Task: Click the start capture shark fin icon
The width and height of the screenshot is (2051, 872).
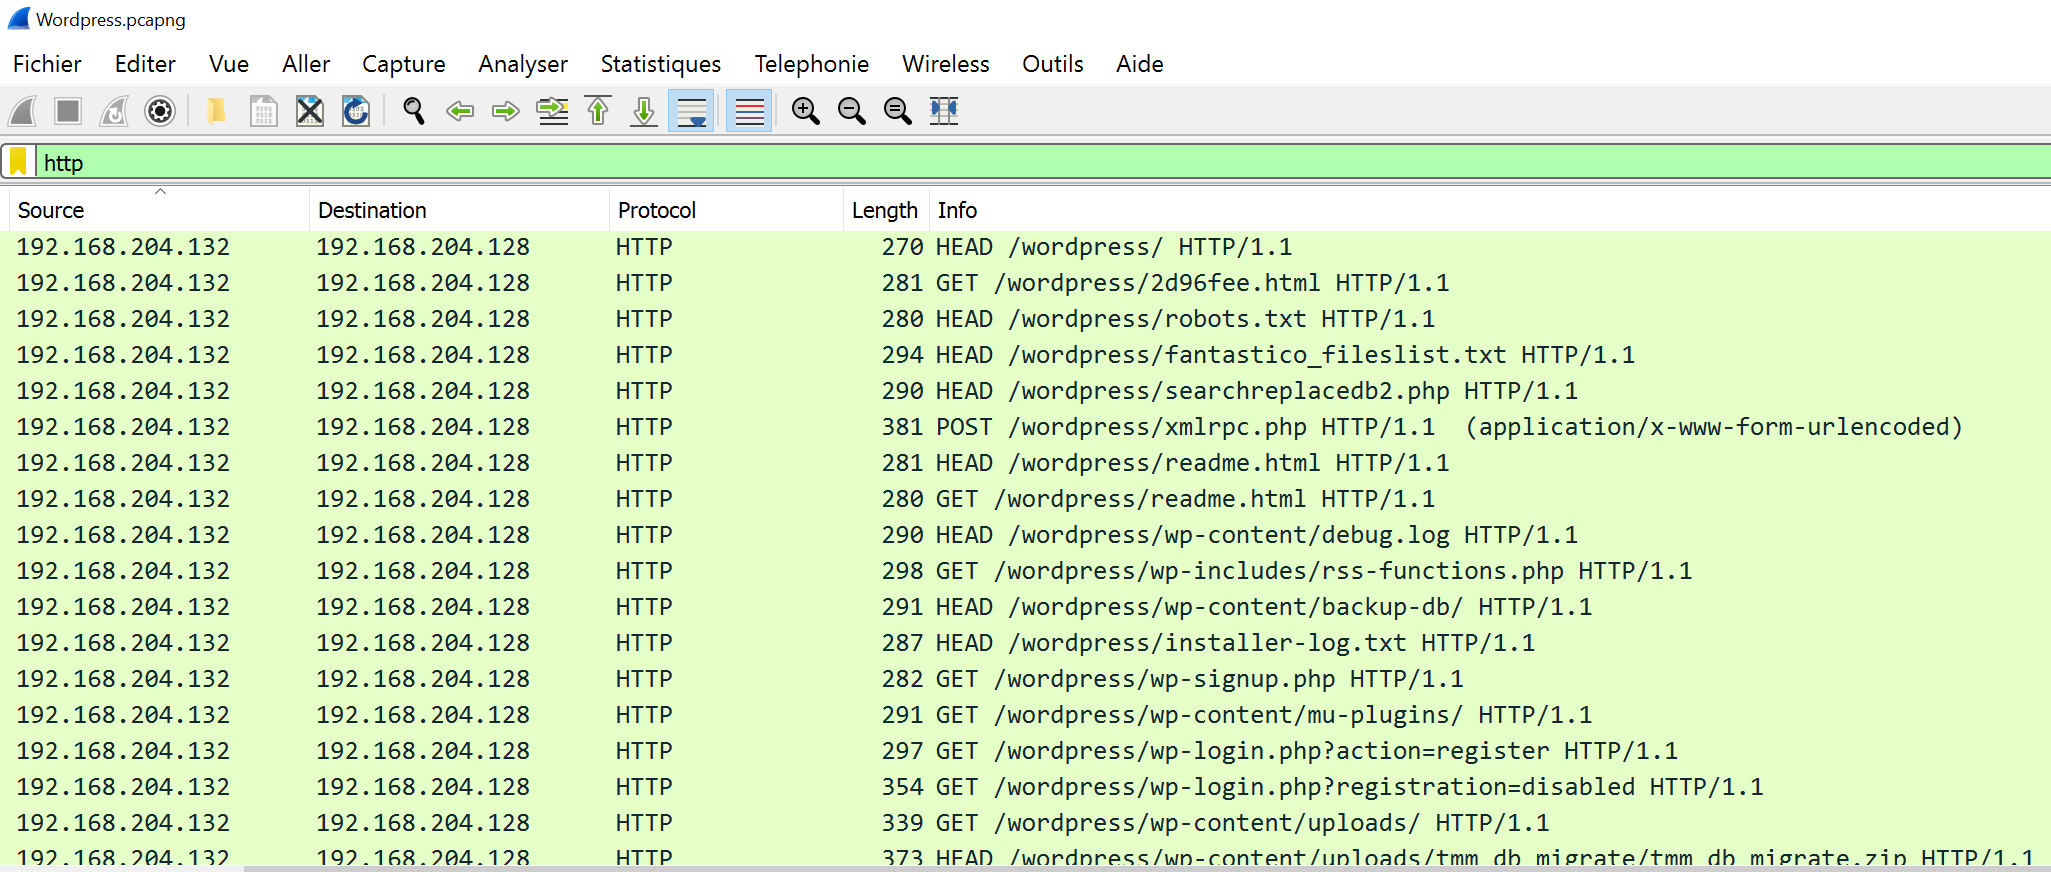Action: coord(23,111)
